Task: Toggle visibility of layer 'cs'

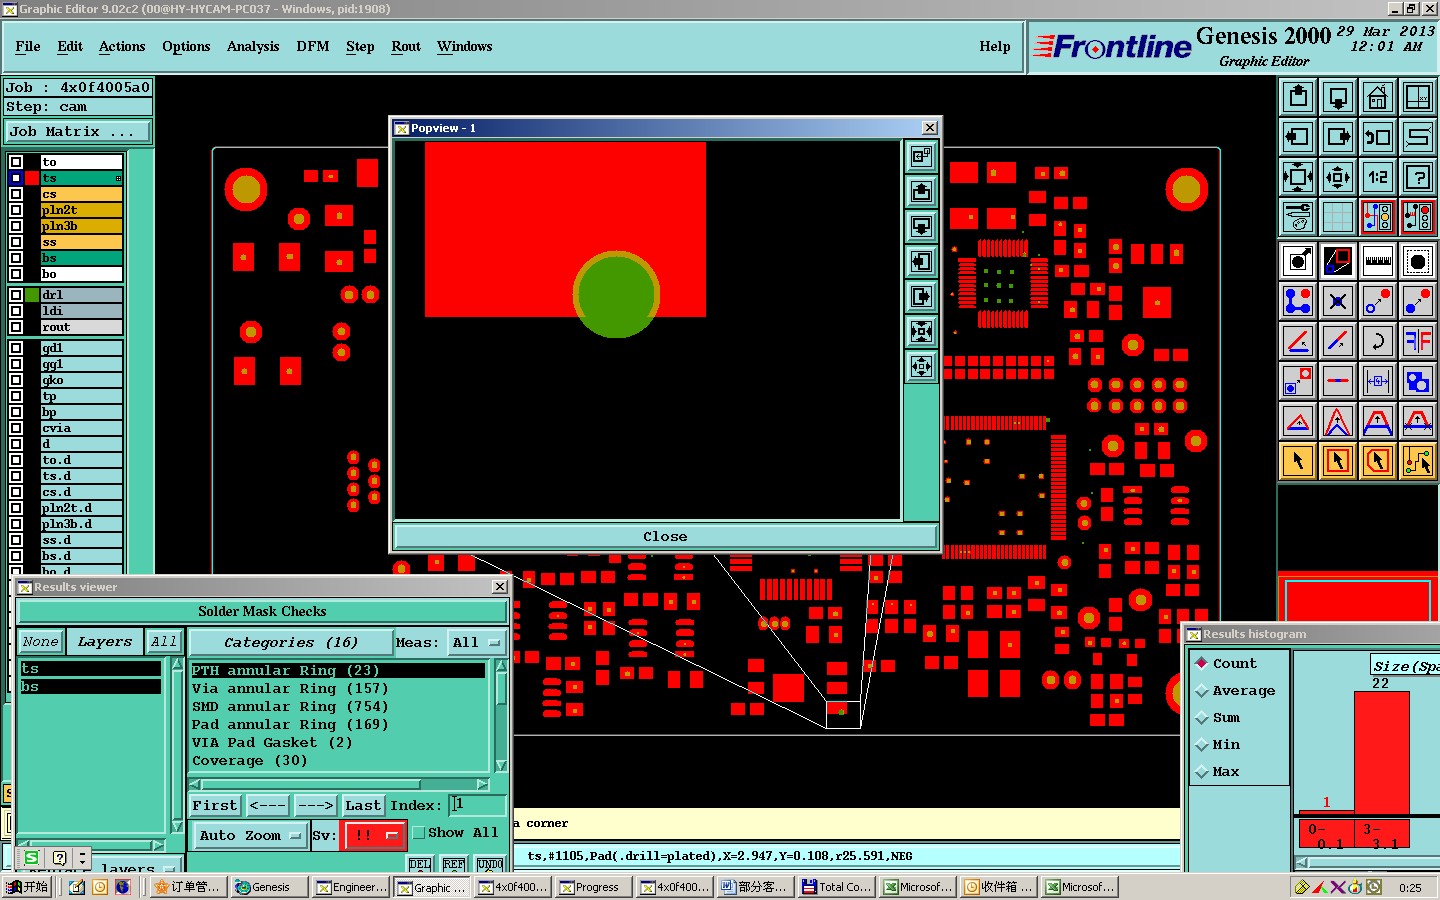Action: (x=16, y=194)
